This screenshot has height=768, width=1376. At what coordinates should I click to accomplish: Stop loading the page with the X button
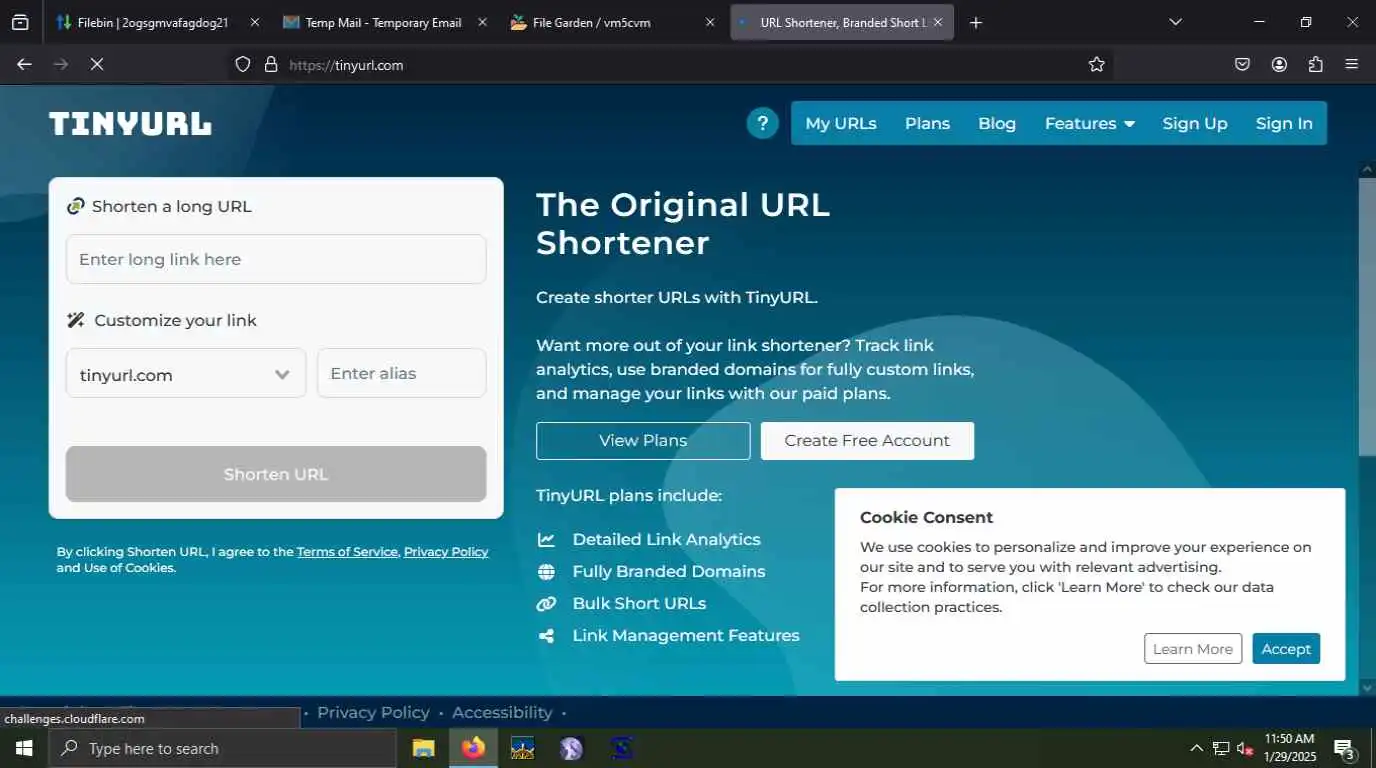pos(97,64)
